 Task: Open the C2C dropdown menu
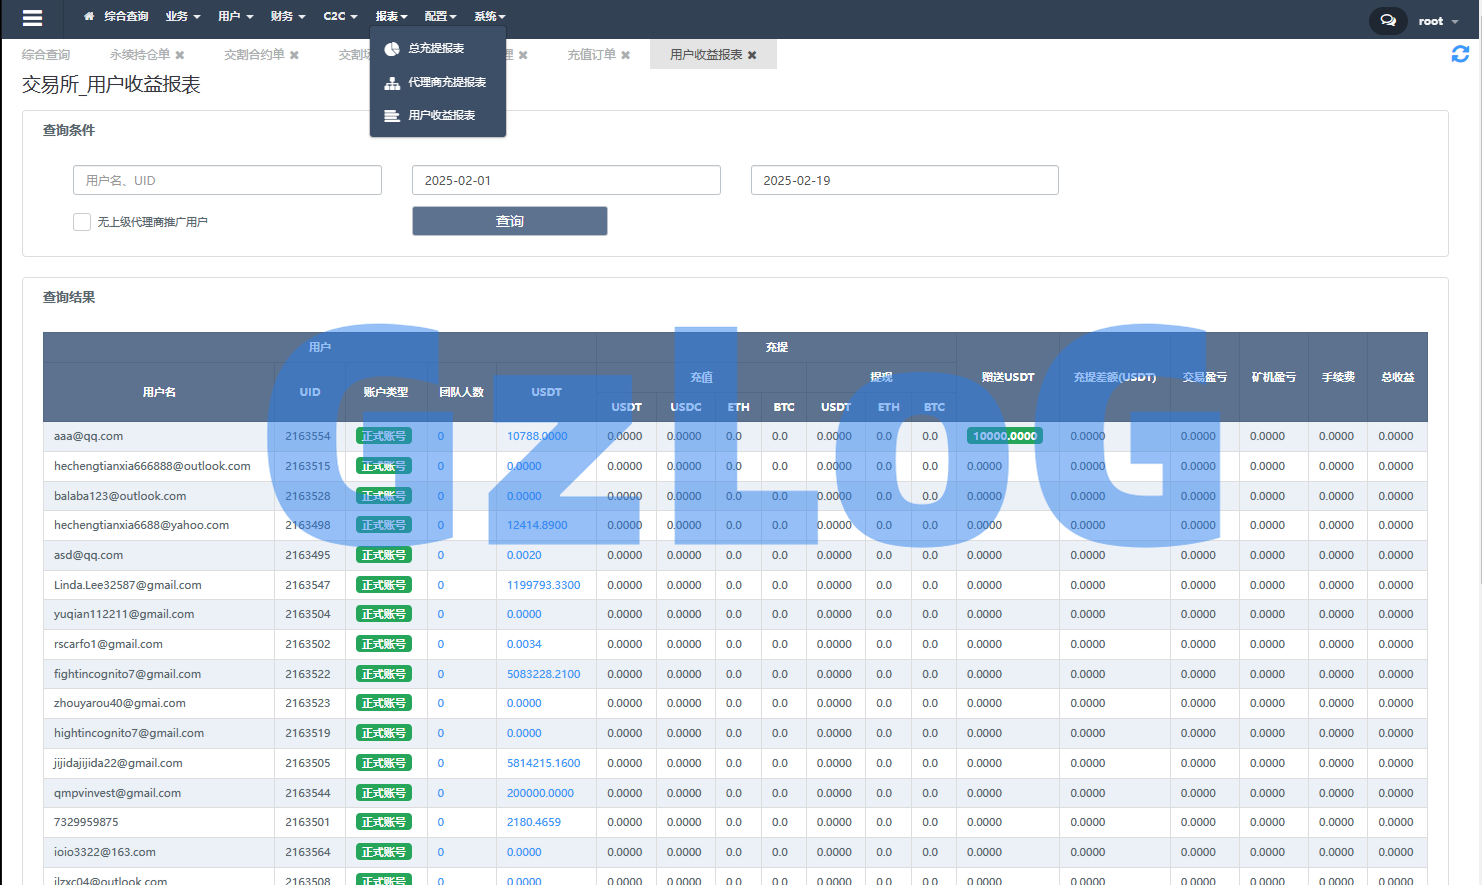pyautogui.click(x=340, y=17)
